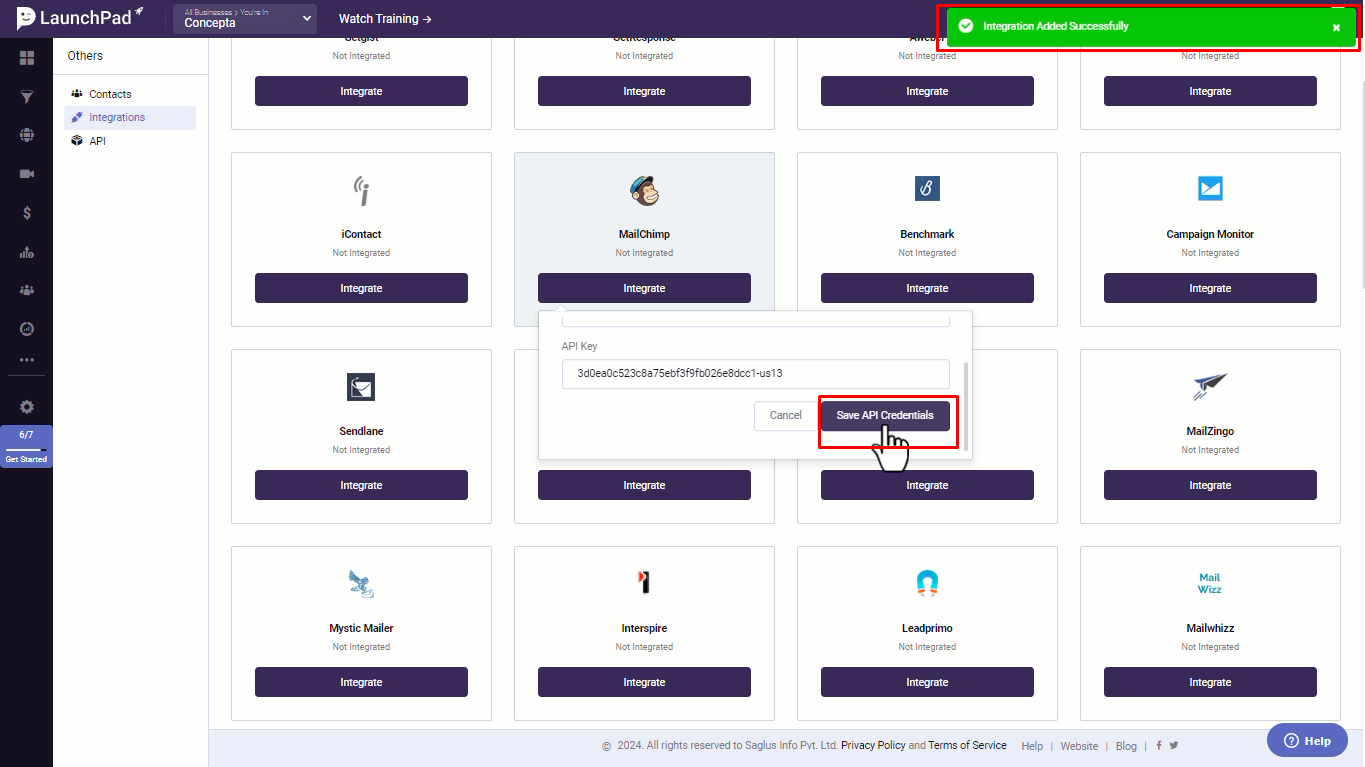Open the 6/7 Get Started progress widget

(x=26, y=446)
